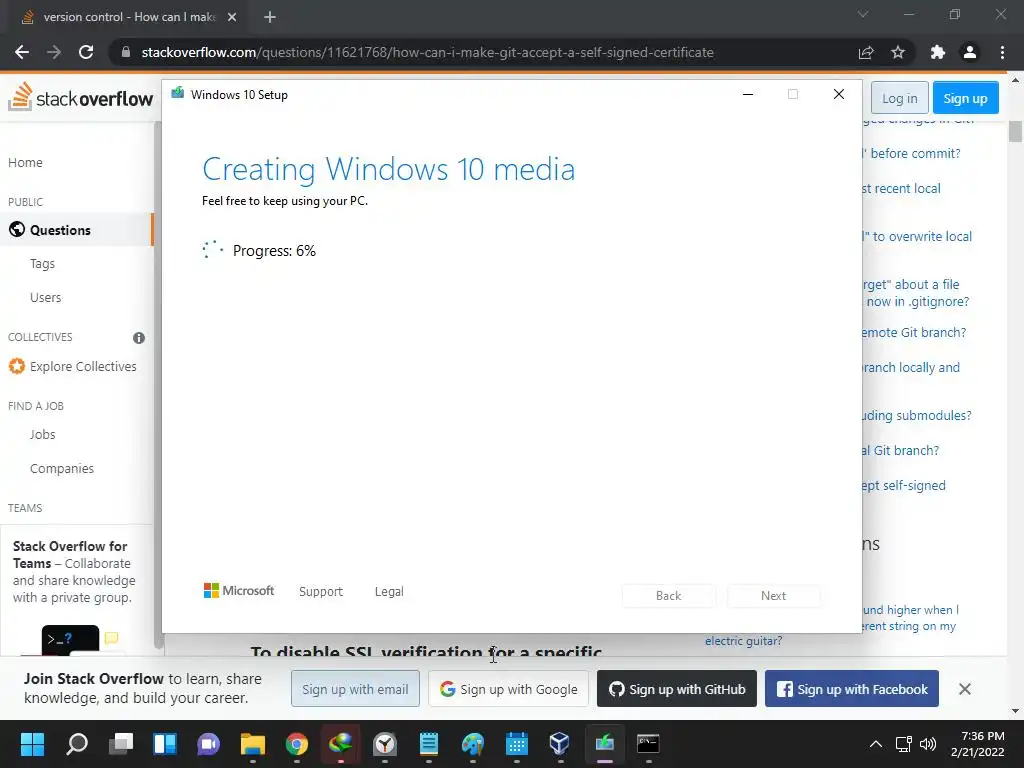Open the 'uding submodules?' related link
This screenshot has width=1024, height=768.
tap(916, 415)
